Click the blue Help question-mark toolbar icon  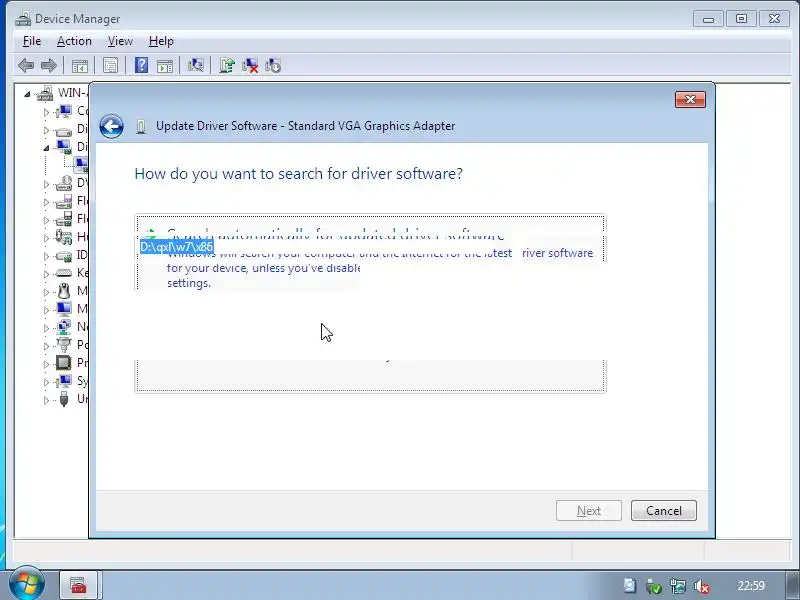point(141,65)
